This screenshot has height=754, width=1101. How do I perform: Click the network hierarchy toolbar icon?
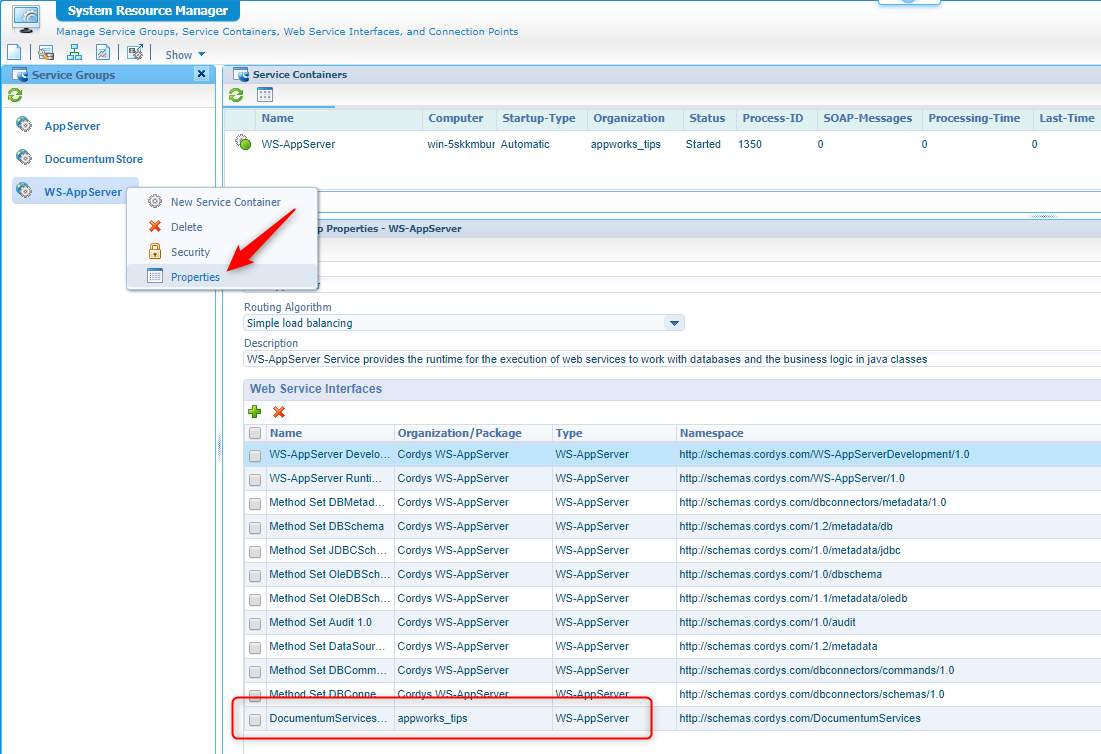[x=74, y=53]
